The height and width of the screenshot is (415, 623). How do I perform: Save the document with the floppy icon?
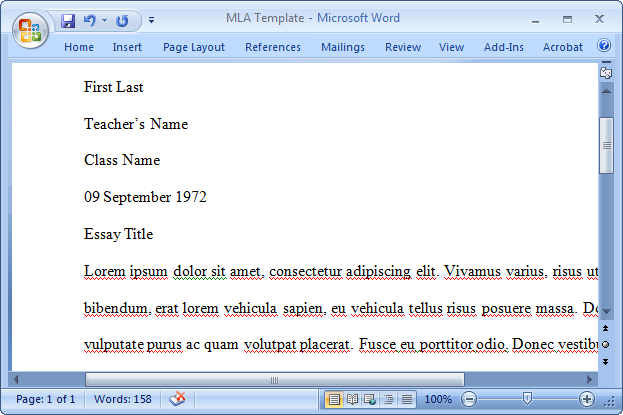pyautogui.click(x=68, y=20)
